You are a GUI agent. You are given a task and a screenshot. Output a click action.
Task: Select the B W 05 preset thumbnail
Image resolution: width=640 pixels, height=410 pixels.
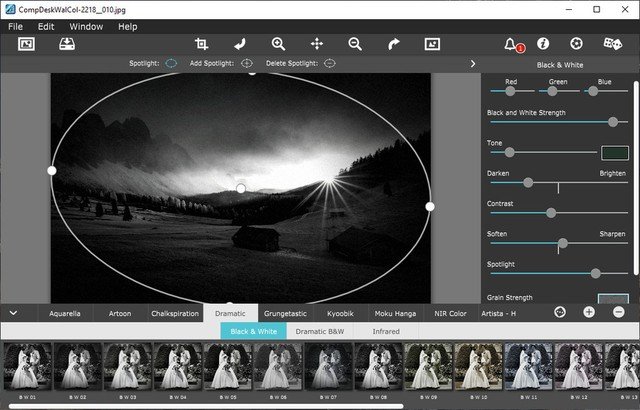click(x=228, y=366)
